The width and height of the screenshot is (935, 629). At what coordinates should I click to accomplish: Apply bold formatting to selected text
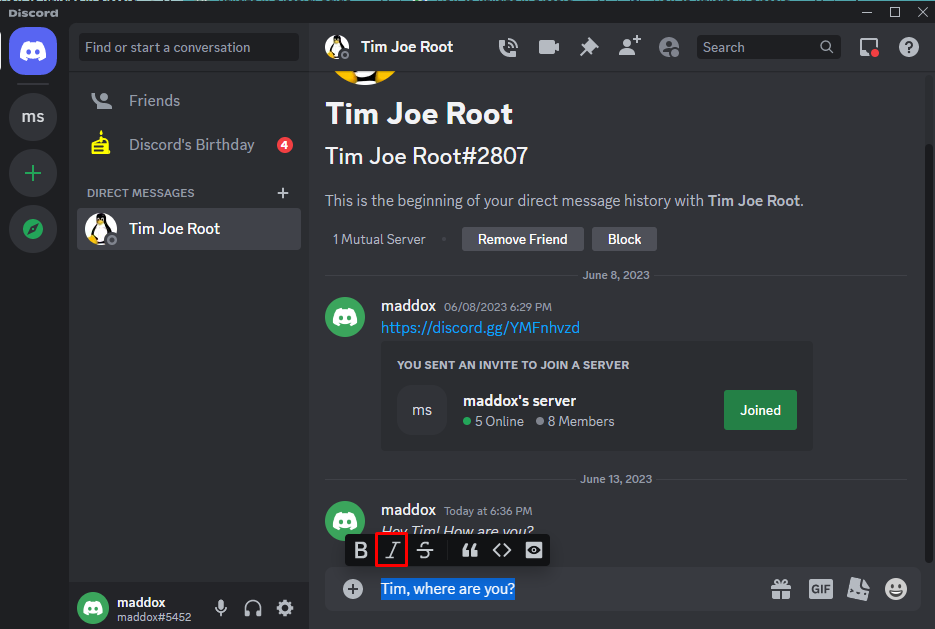tap(361, 550)
